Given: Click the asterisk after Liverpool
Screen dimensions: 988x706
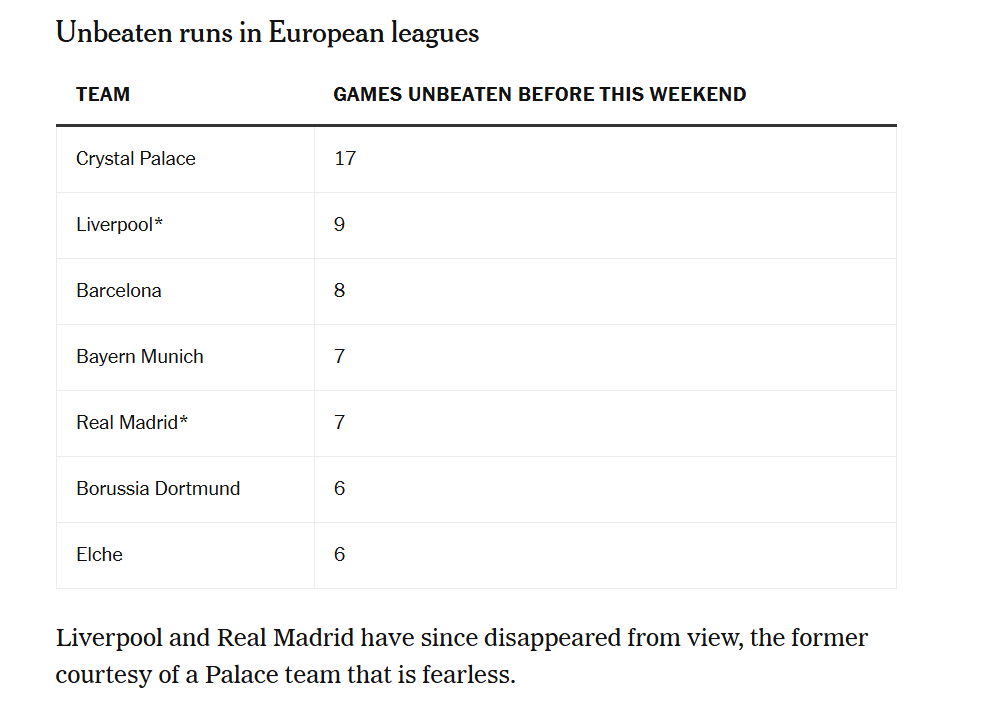Looking at the screenshot, I should [x=159, y=223].
